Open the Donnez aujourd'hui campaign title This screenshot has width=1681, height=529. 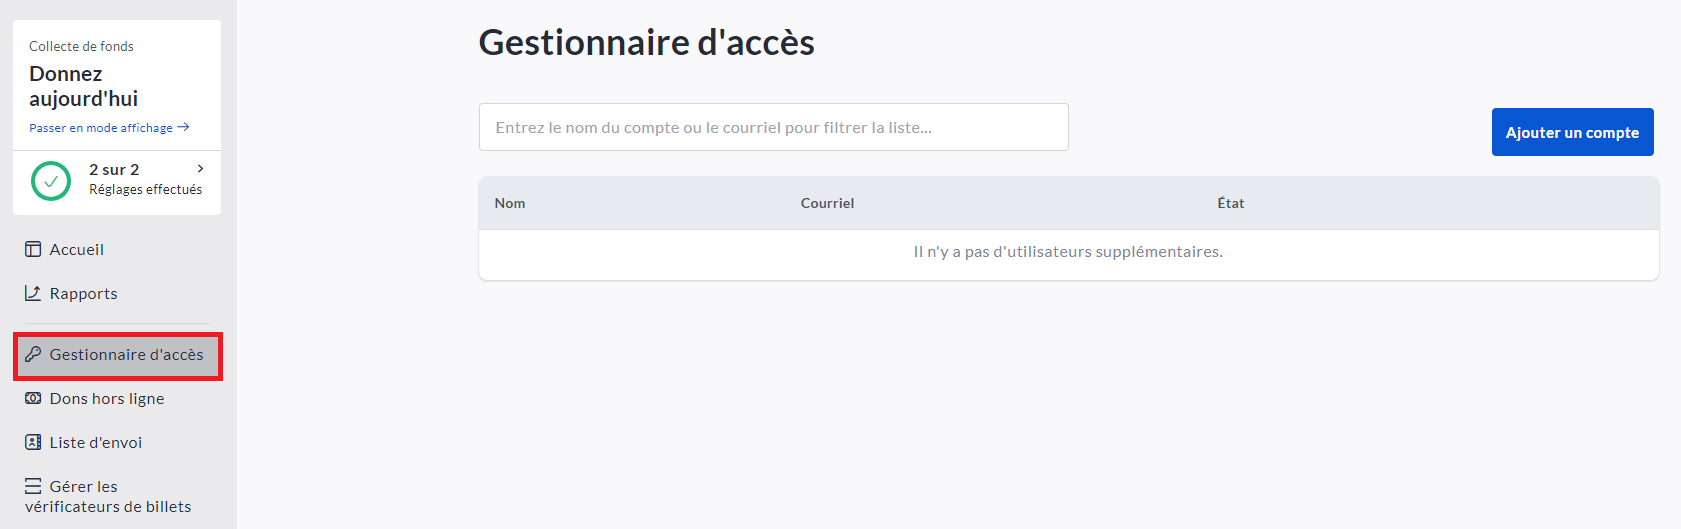[x=84, y=86]
